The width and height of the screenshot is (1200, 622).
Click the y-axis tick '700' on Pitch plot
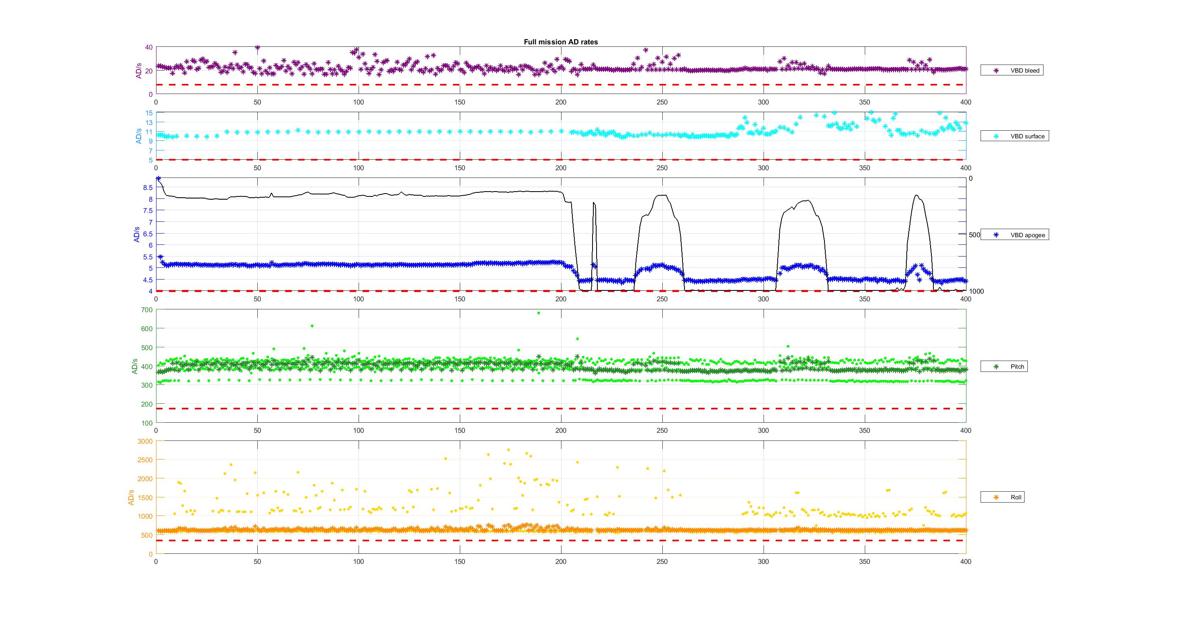[x=146, y=310]
